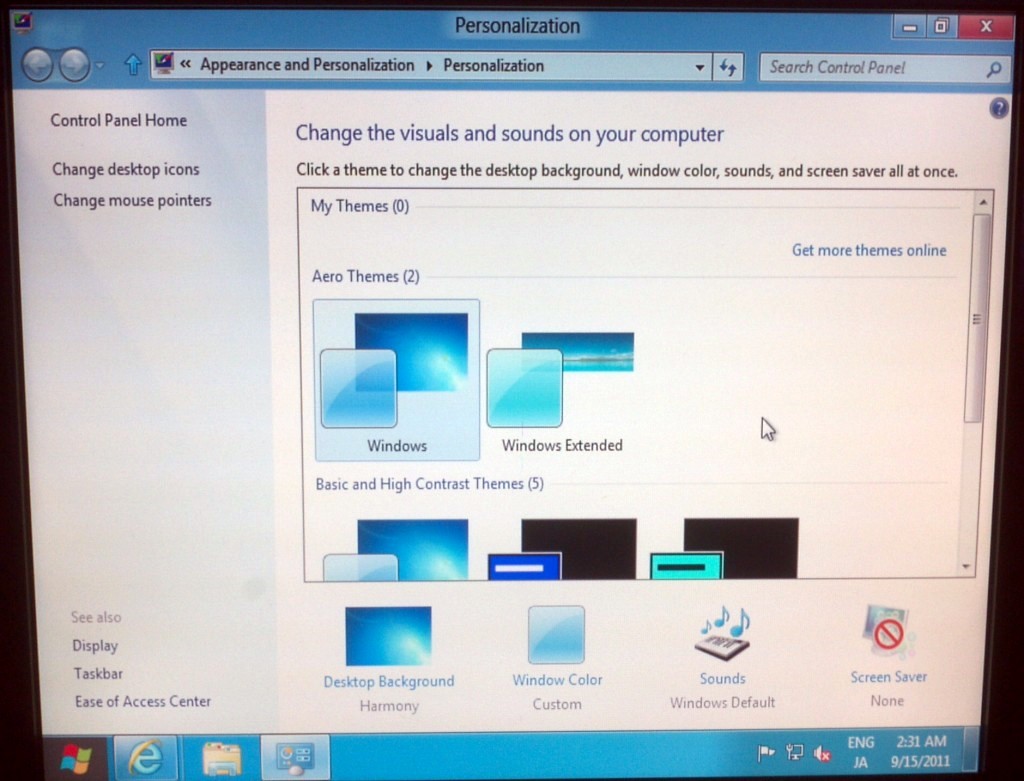
Task: Click the blue Help question mark icon
Action: (998, 109)
